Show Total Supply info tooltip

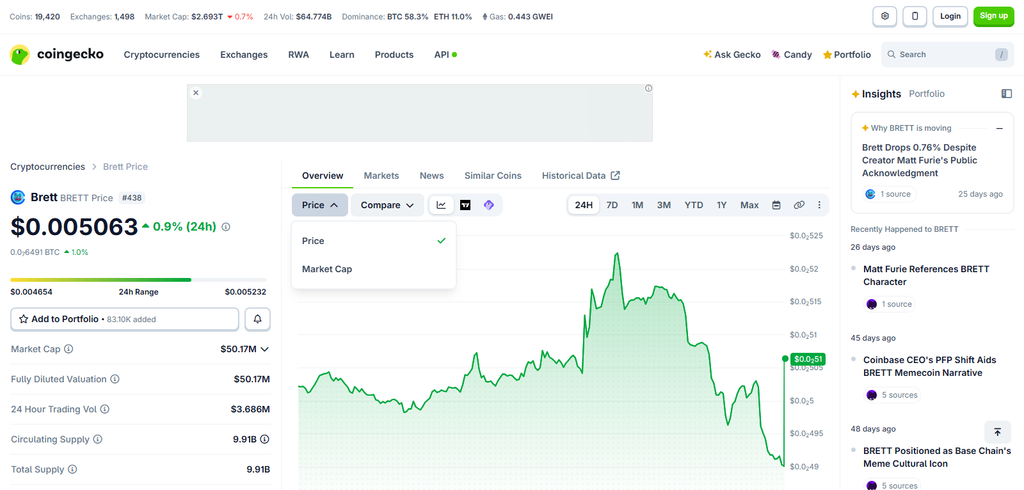point(72,469)
